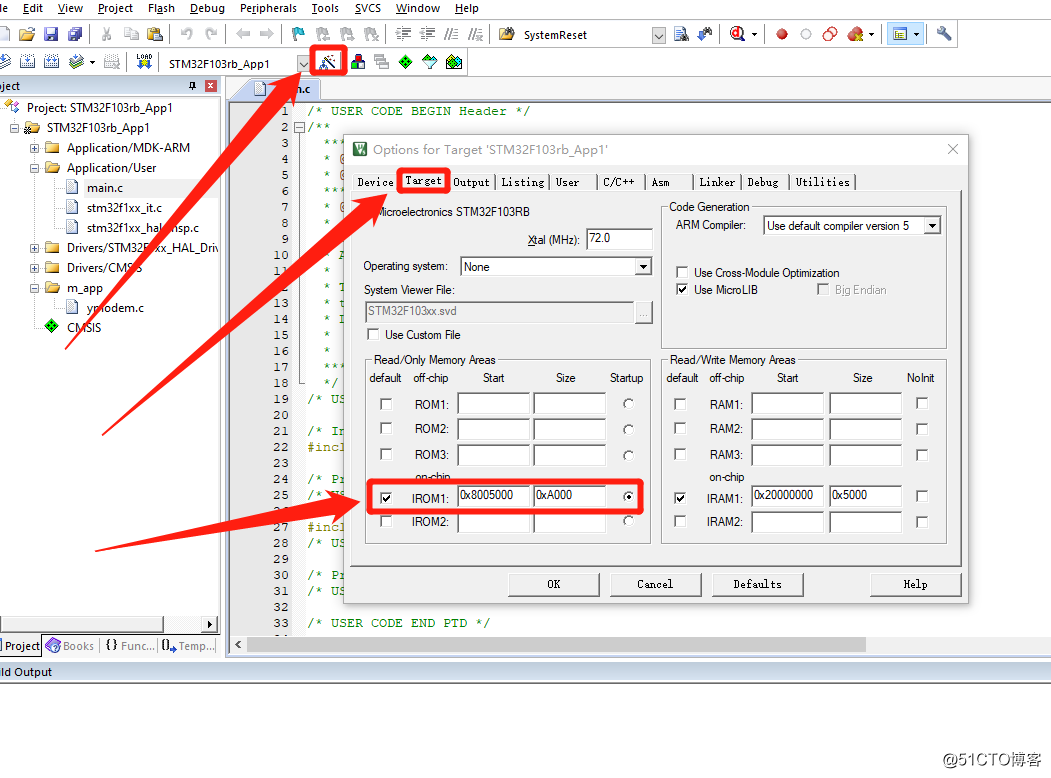
Task: Click Kill All Breakpoints icon
Action: (855, 34)
